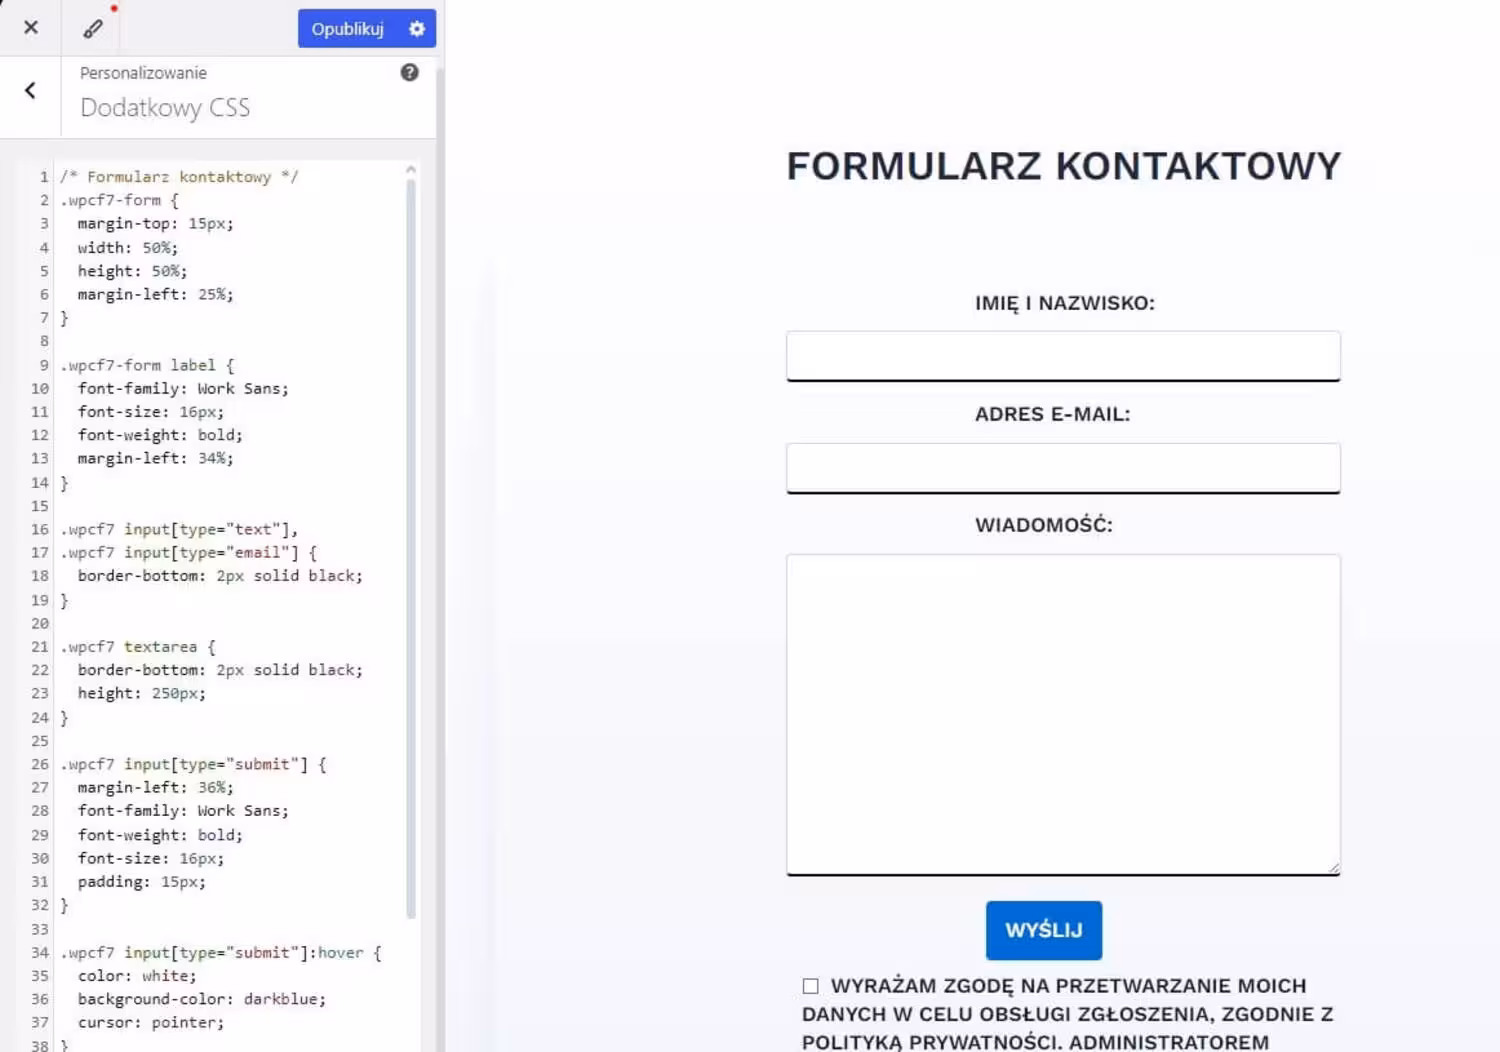Viewport: 1500px width, 1052px height.
Task: Click the Formularz kontaktowy comment line
Action: 179,177
